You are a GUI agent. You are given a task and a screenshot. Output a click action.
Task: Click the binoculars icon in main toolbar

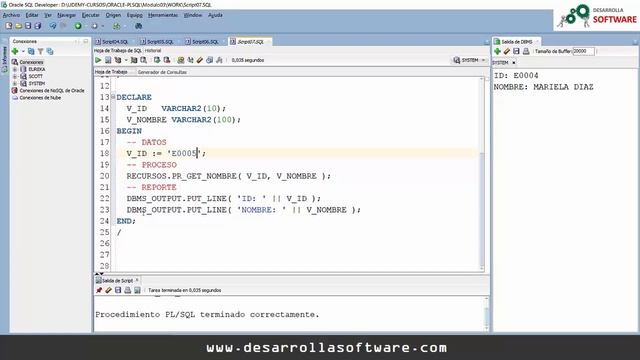[138, 26]
